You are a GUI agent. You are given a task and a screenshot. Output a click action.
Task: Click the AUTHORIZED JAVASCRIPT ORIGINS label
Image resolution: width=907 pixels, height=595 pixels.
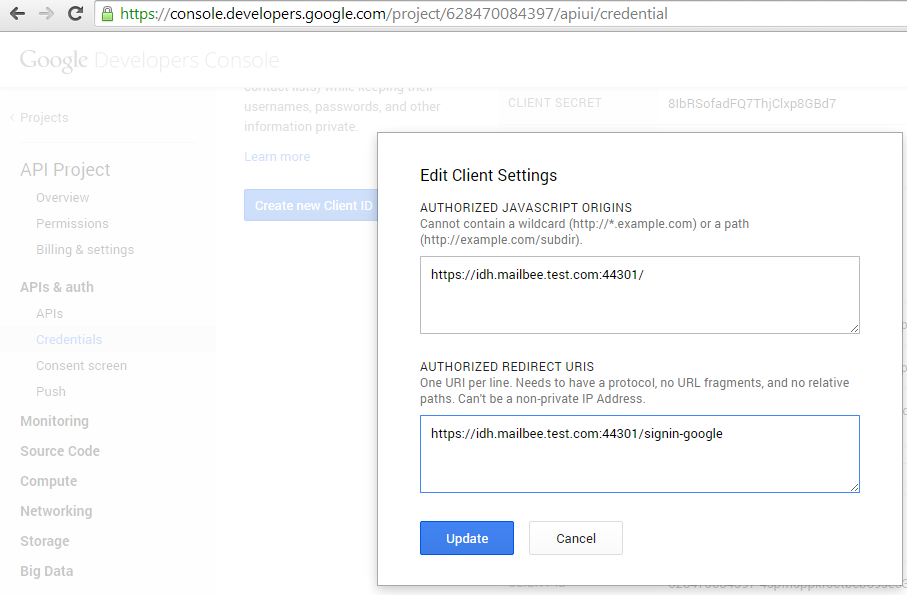526,208
